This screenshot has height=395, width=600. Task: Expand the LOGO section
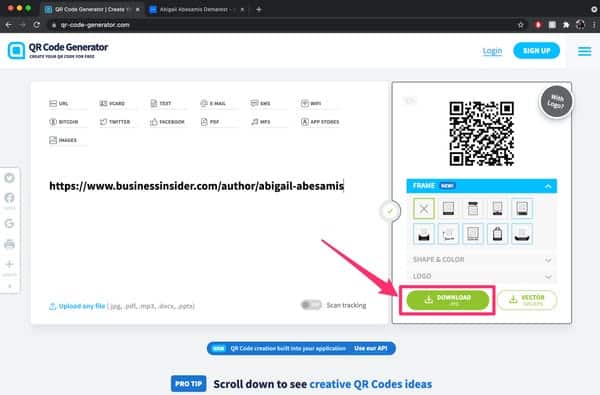[481, 276]
